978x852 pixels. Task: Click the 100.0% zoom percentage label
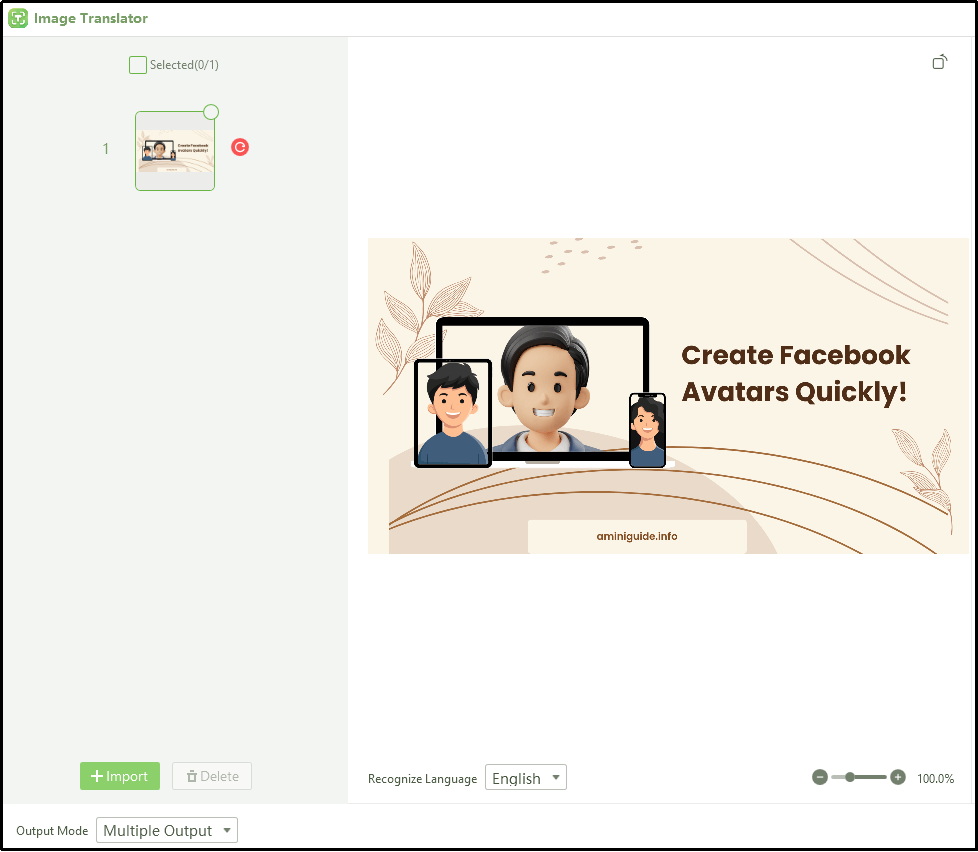935,778
